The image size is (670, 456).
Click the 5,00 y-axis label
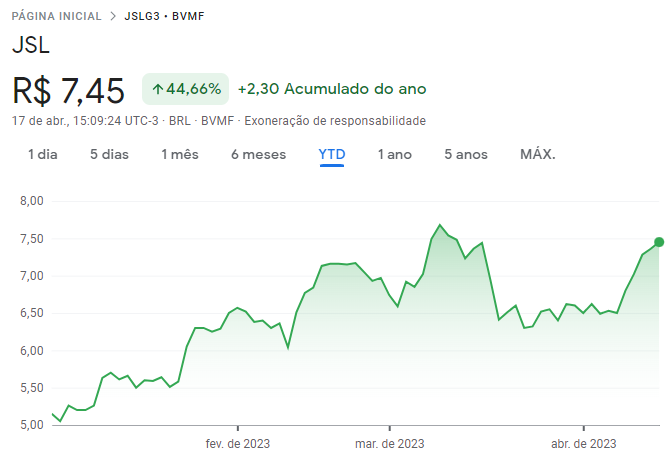pyautogui.click(x=32, y=425)
